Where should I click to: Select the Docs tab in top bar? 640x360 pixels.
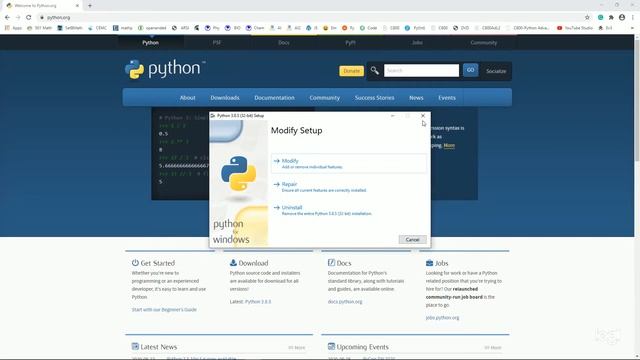284,42
